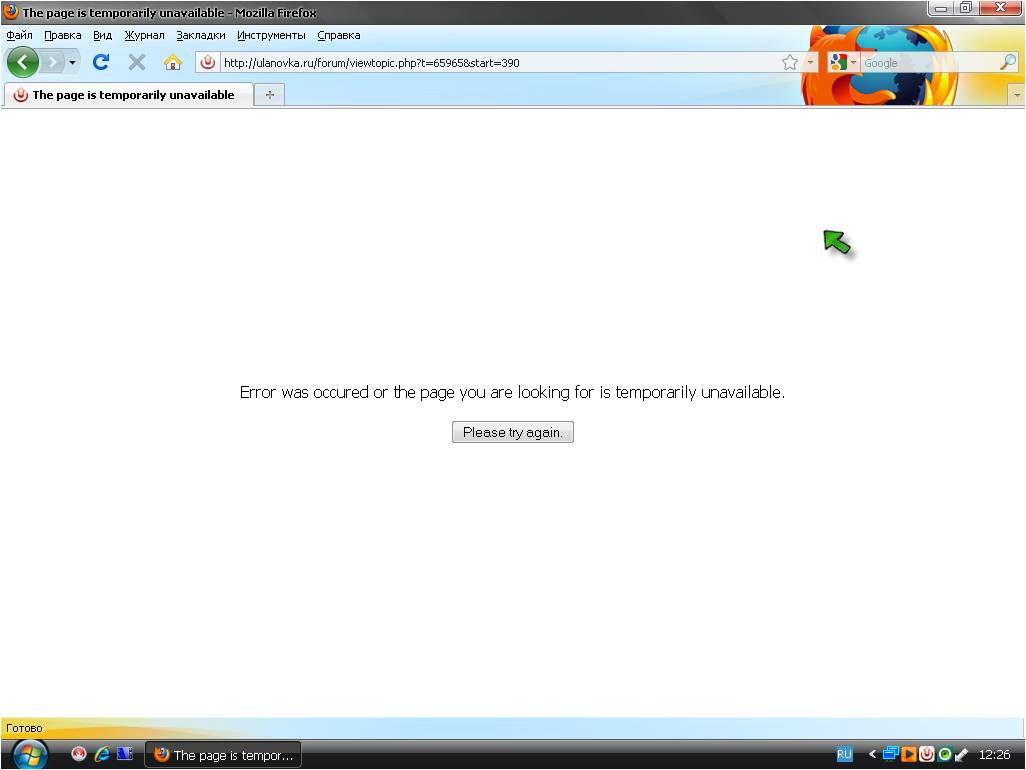Viewport: 1026px width, 770px height.
Task: Click the 'Готово' status bar text
Action: [24, 728]
